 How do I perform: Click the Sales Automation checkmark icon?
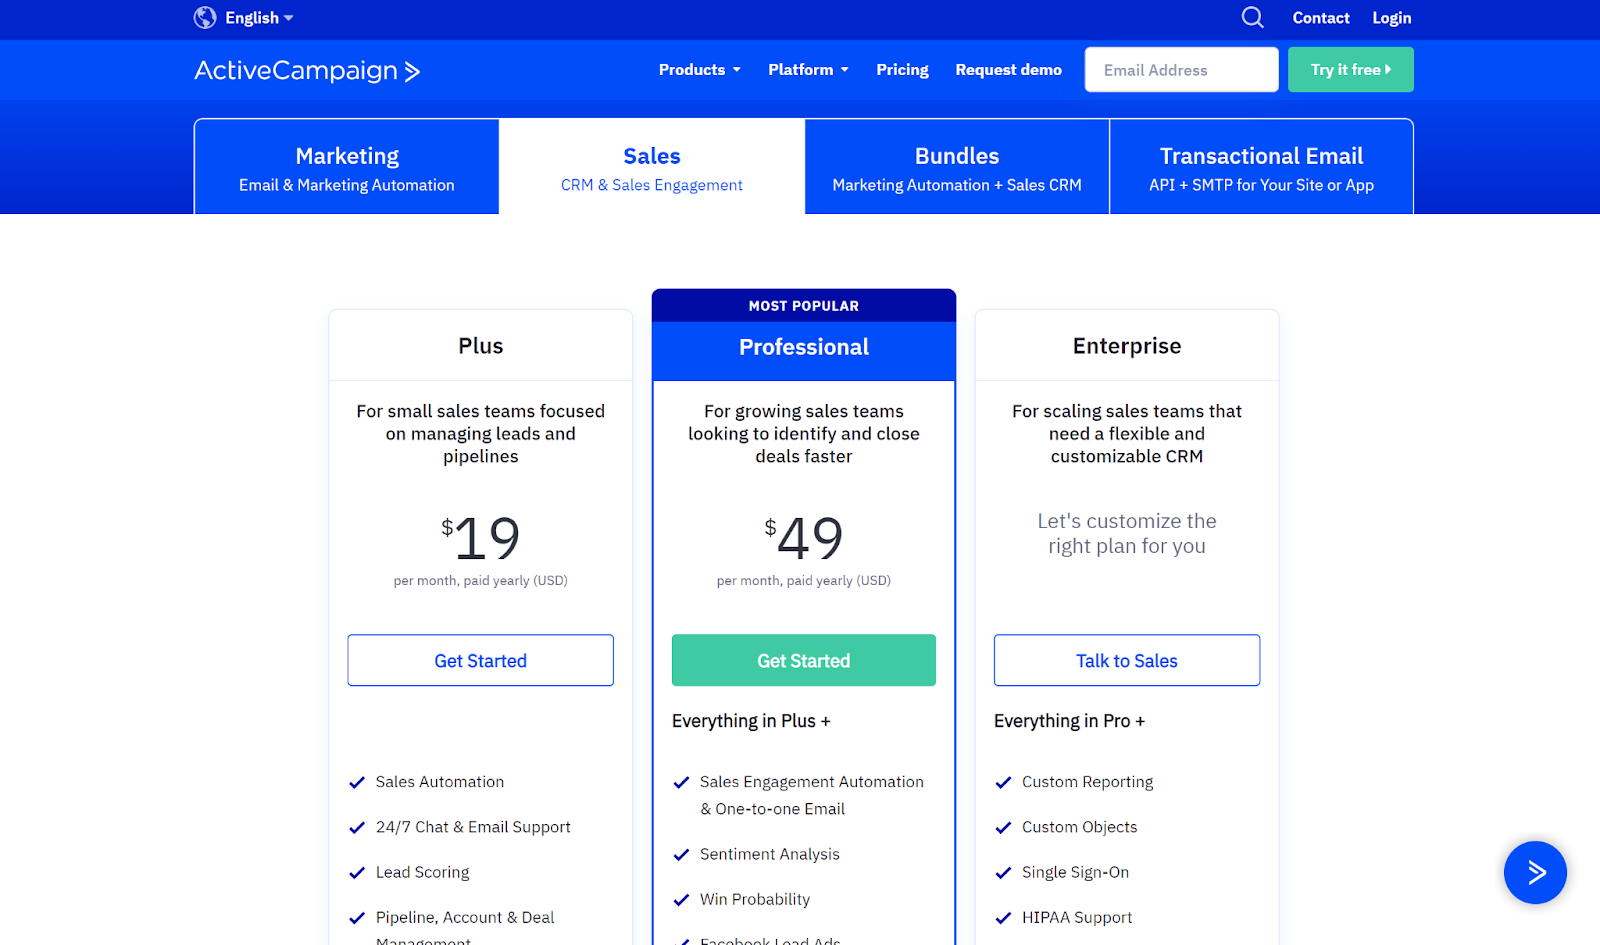pos(357,783)
